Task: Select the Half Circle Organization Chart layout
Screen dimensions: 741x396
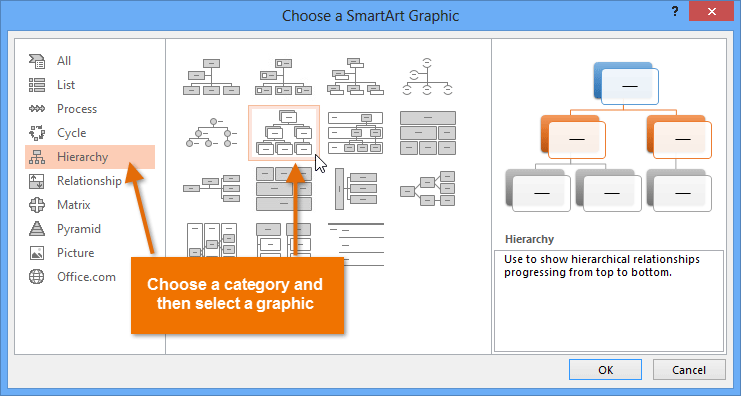Action: pos(428,77)
